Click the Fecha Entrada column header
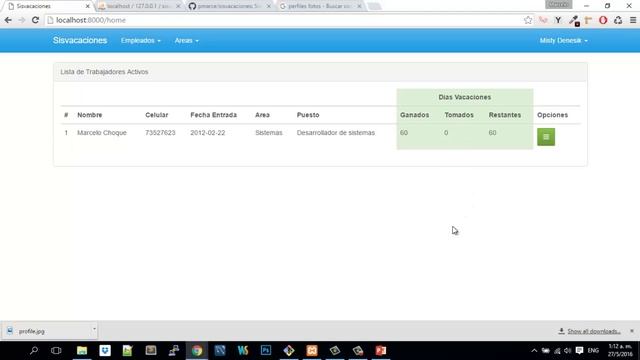This screenshot has height=360, width=640. tap(213, 115)
